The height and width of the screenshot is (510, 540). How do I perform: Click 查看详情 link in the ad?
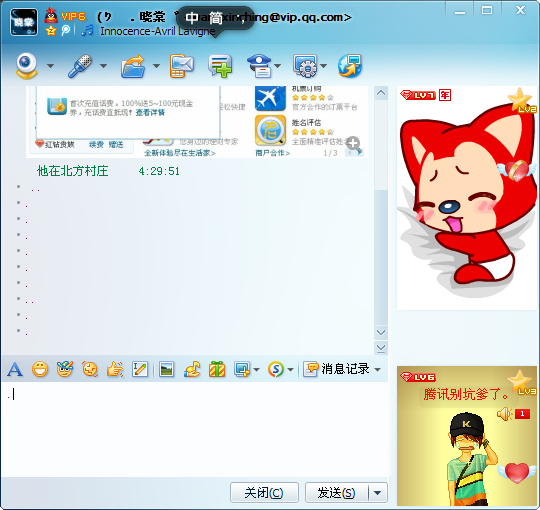(x=150, y=112)
